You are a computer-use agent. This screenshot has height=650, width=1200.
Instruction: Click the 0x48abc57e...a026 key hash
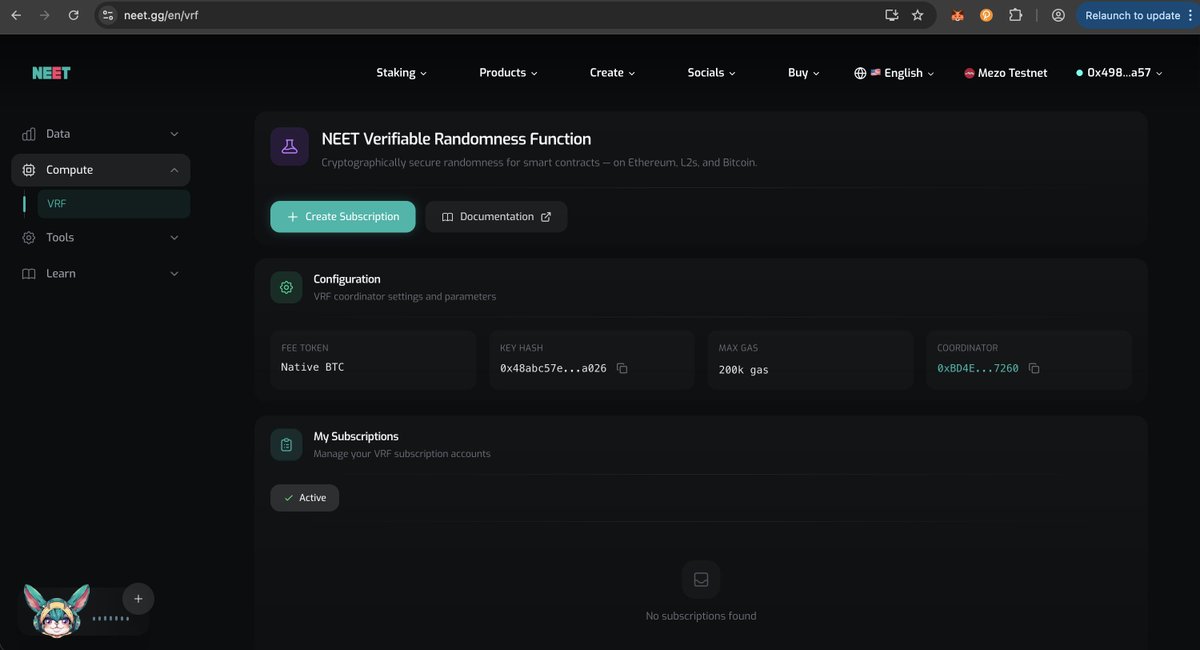(553, 368)
